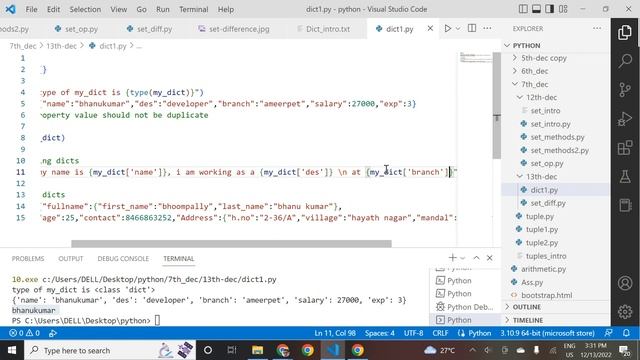The height and width of the screenshot is (360, 640).
Task: Change indentation via Spaces: 4
Action: pyautogui.click(x=380, y=333)
